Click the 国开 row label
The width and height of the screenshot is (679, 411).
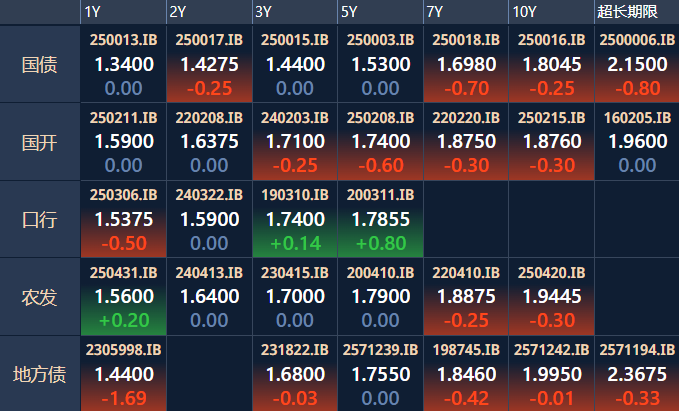pos(40,142)
